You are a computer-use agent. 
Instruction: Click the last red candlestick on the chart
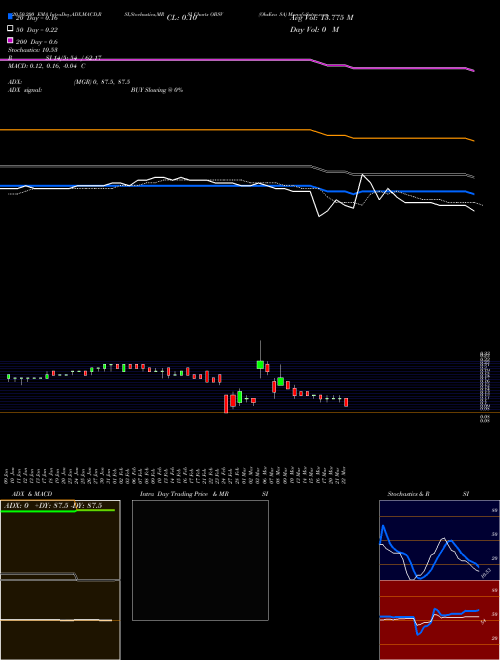pos(346,402)
